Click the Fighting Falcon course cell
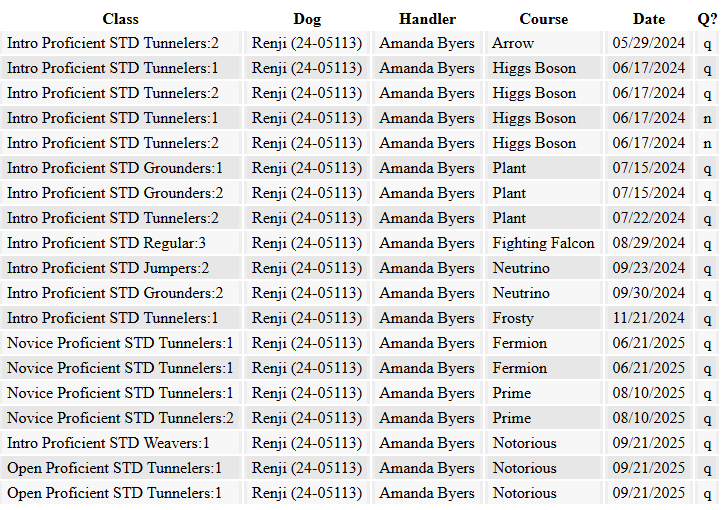The image size is (721, 510). [x=543, y=243]
